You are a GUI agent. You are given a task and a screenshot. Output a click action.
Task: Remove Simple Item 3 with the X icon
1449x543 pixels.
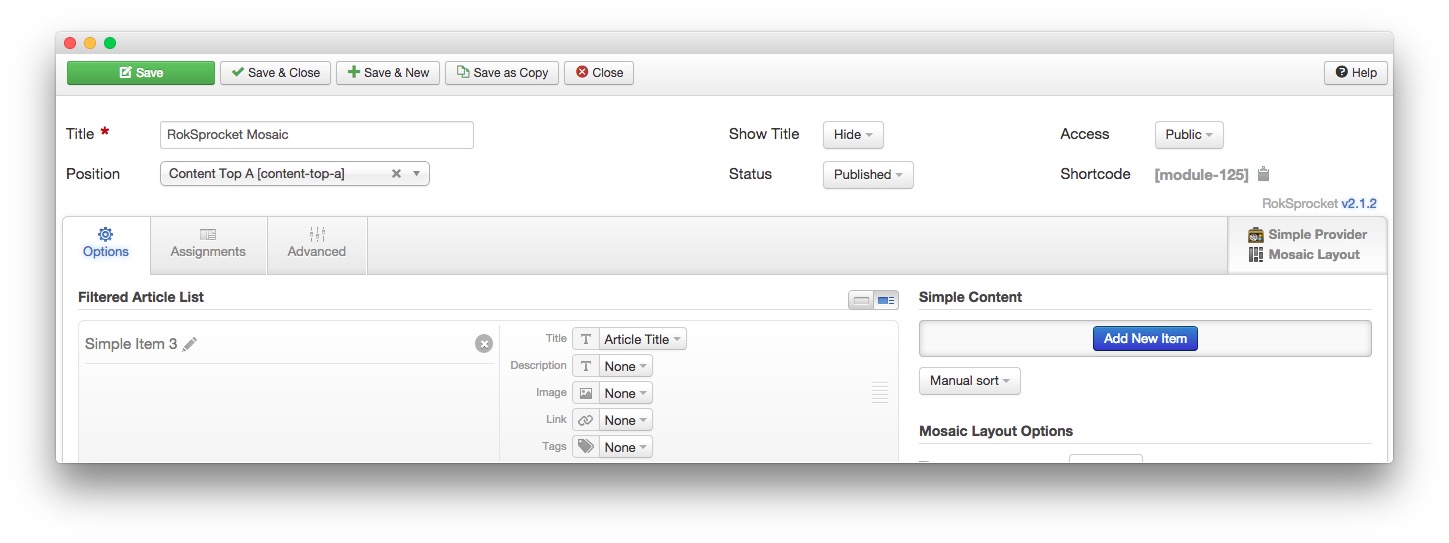tap(484, 344)
